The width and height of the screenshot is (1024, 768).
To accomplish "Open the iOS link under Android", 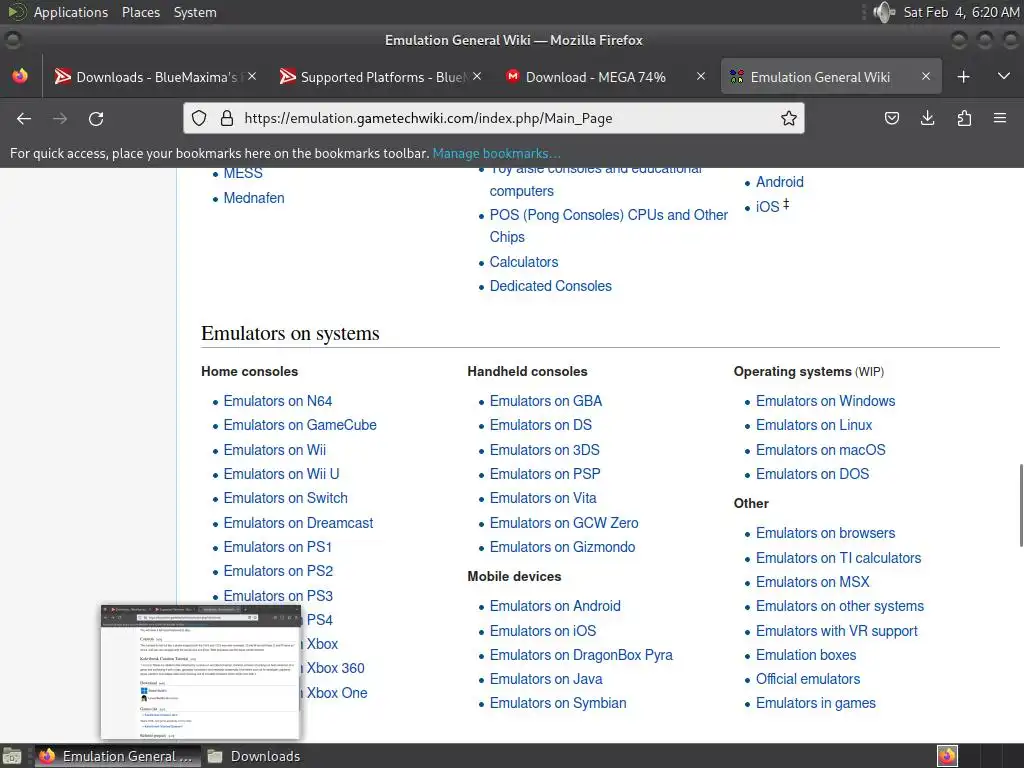I will [767, 207].
